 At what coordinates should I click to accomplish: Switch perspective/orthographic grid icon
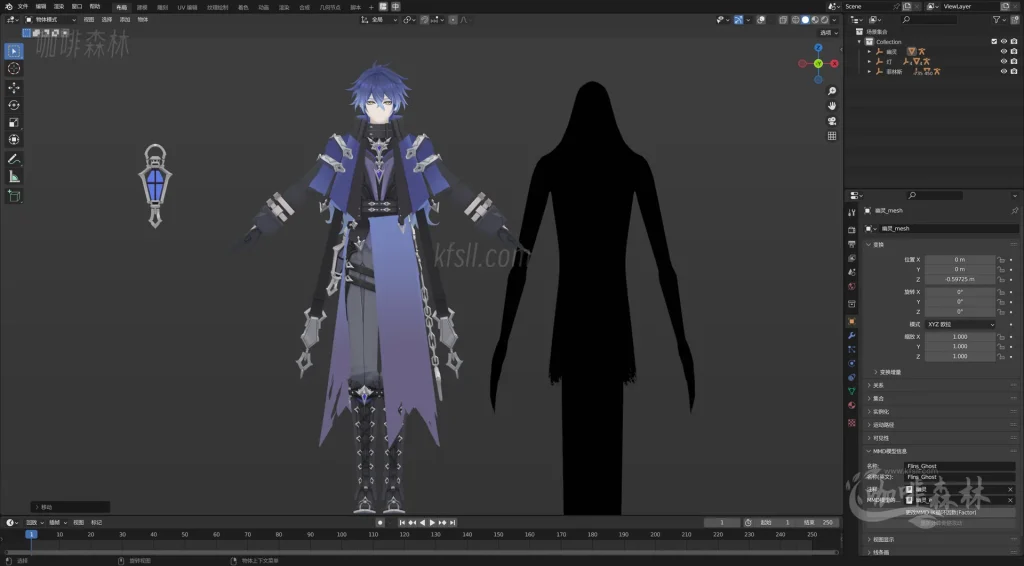click(832, 136)
